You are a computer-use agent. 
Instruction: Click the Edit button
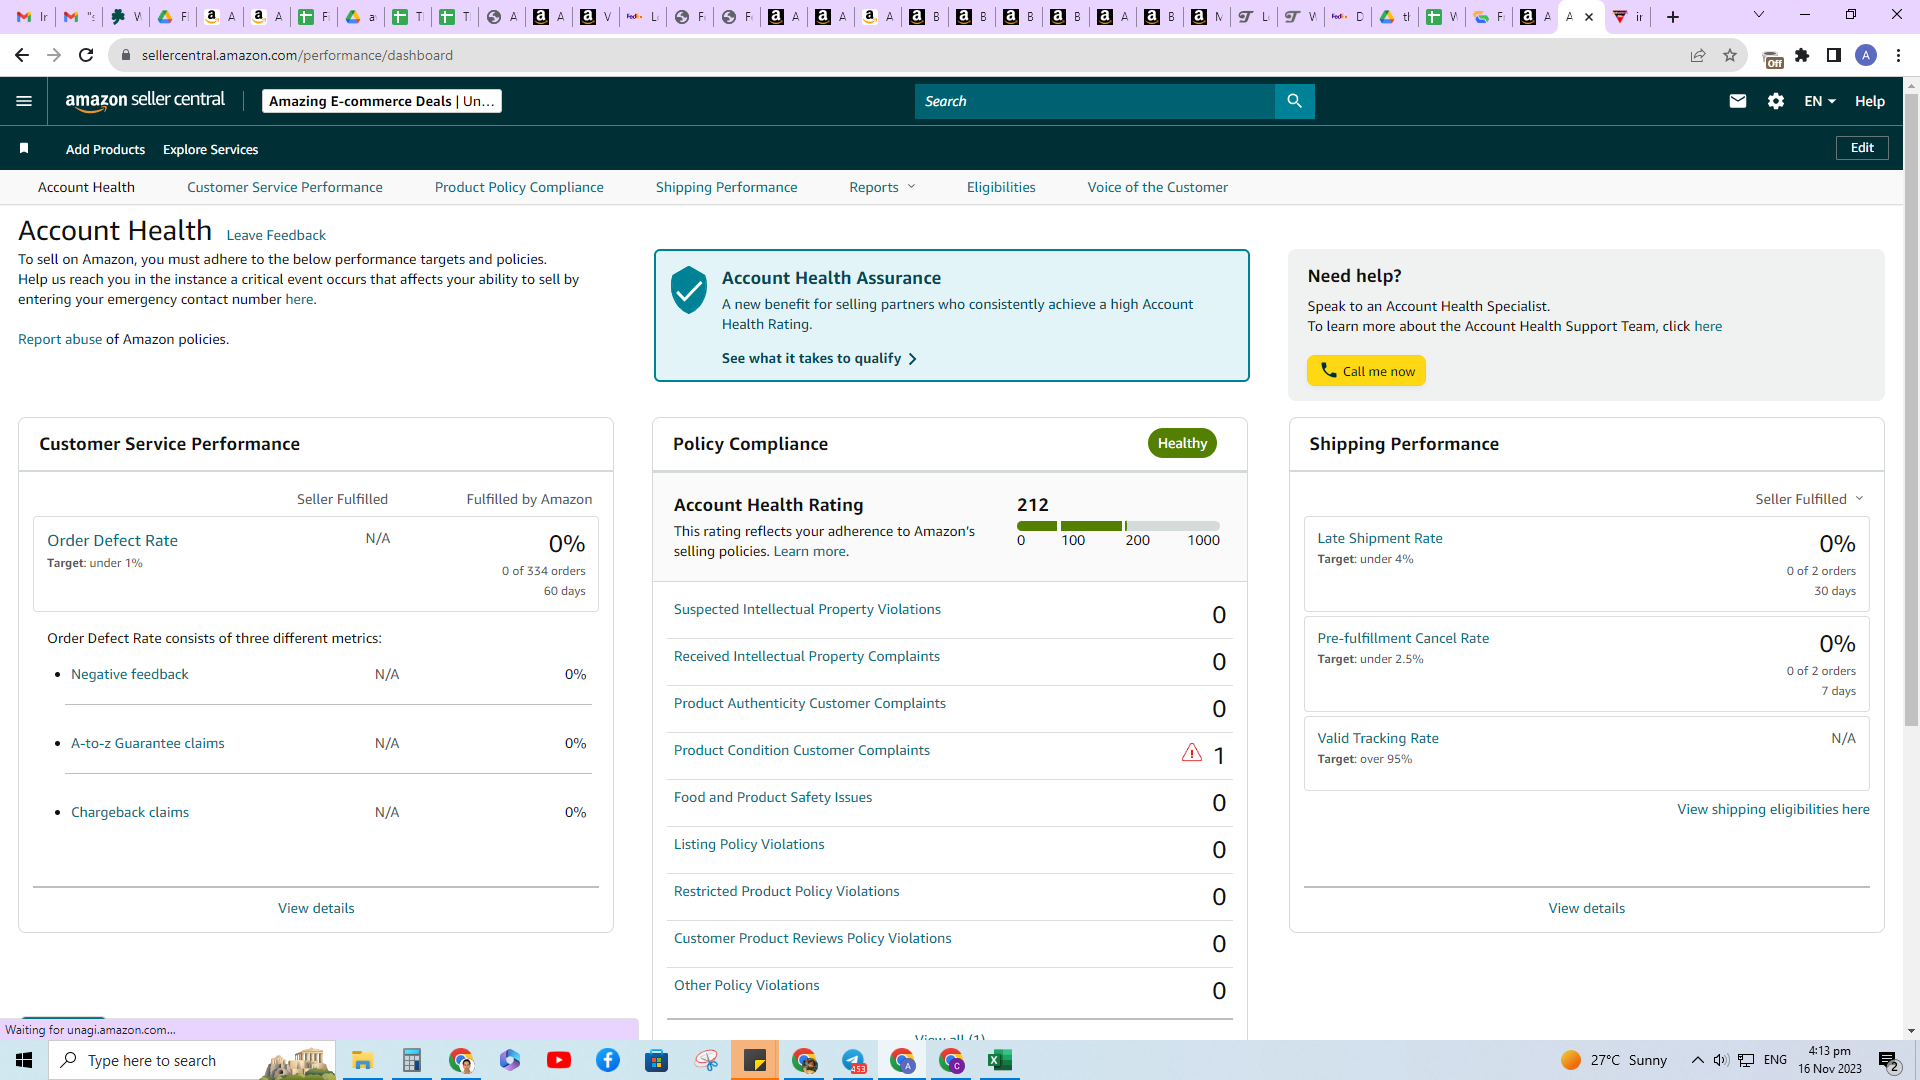tap(1862, 148)
